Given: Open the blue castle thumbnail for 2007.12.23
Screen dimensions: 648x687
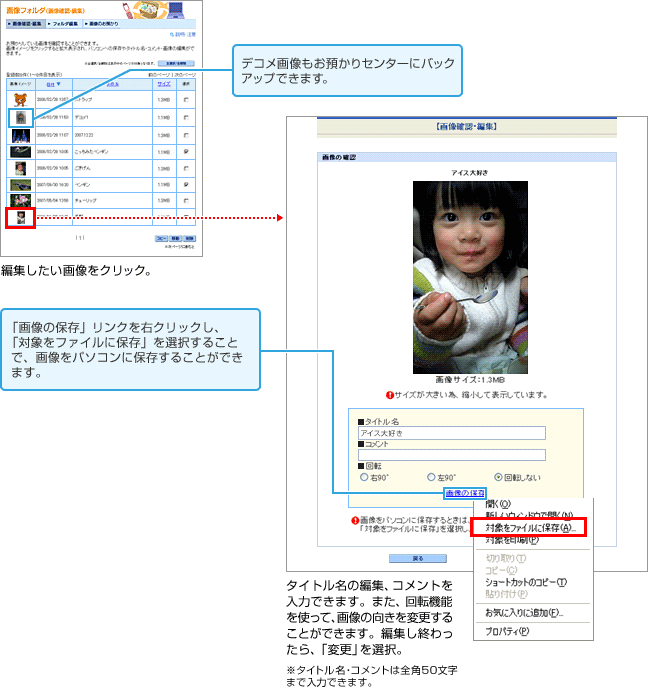Looking at the screenshot, I should pyautogui.click(x=21, y=135).
